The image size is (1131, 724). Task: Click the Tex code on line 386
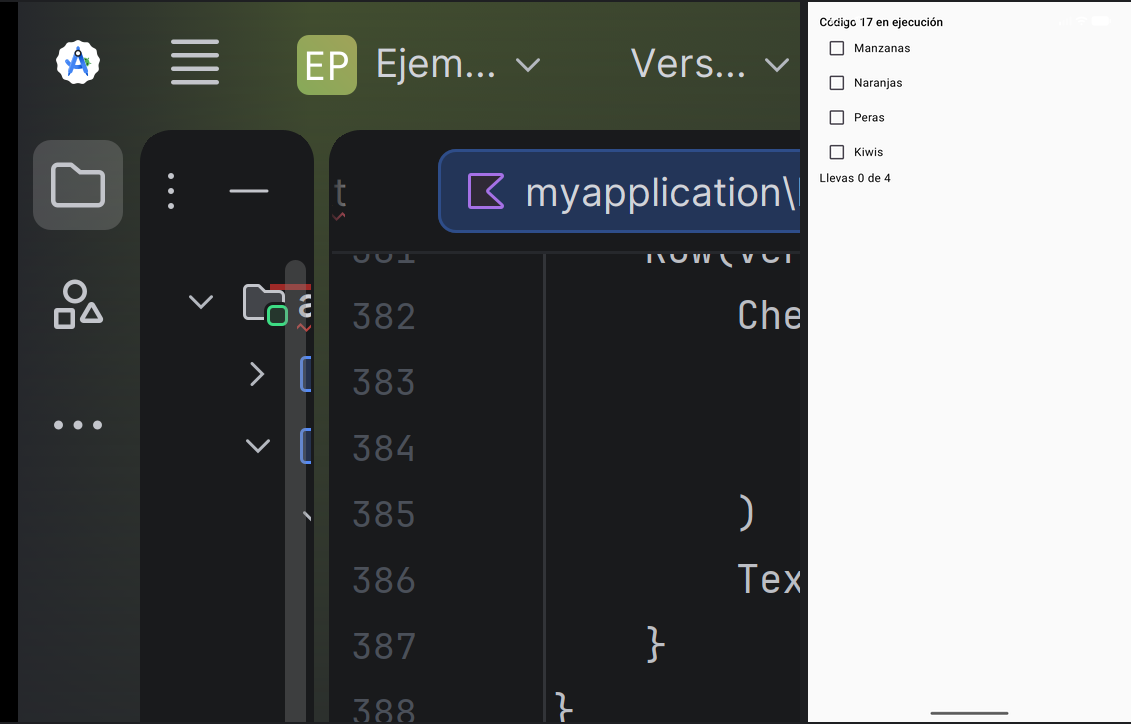tap(769, 580)
